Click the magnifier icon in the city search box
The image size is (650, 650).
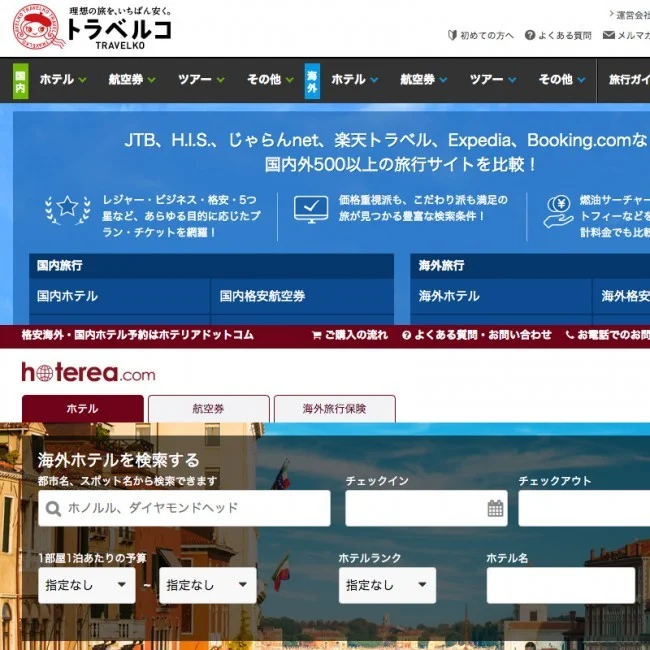pyautogui.click(x=52, y=508)
